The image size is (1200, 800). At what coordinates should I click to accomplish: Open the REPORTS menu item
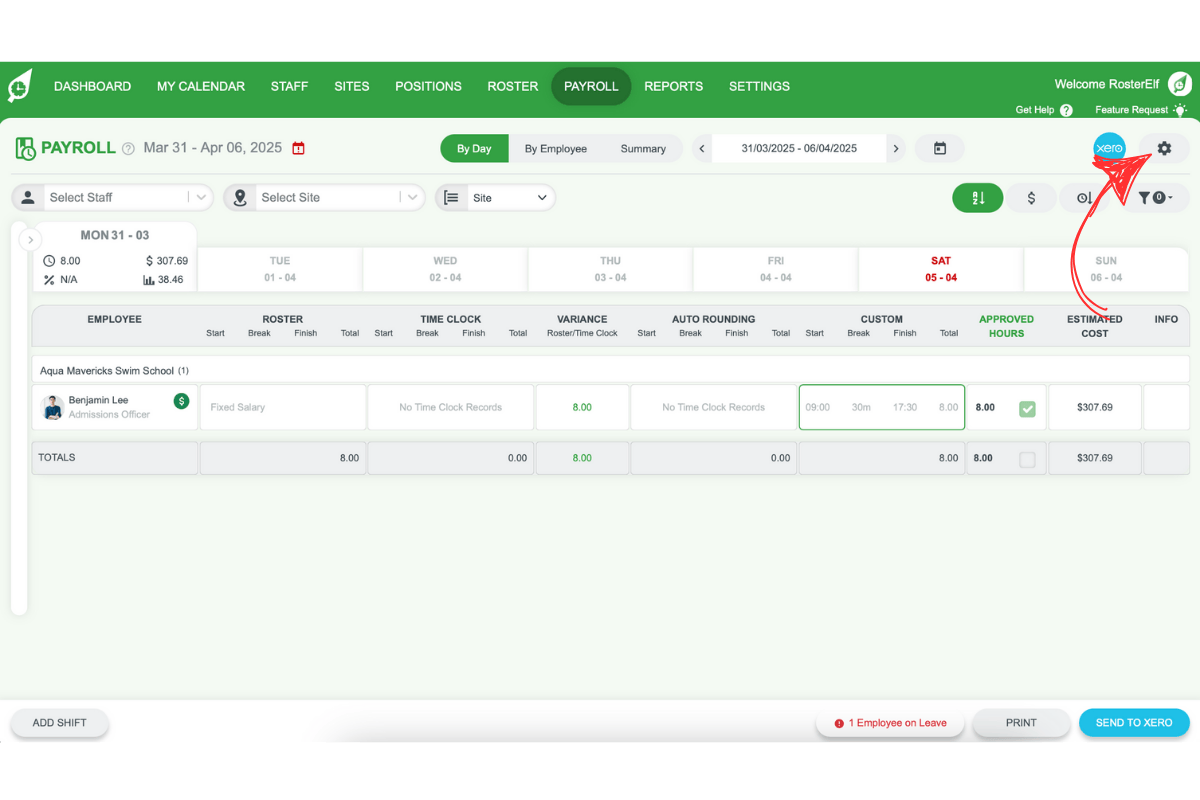coord(673,86)
